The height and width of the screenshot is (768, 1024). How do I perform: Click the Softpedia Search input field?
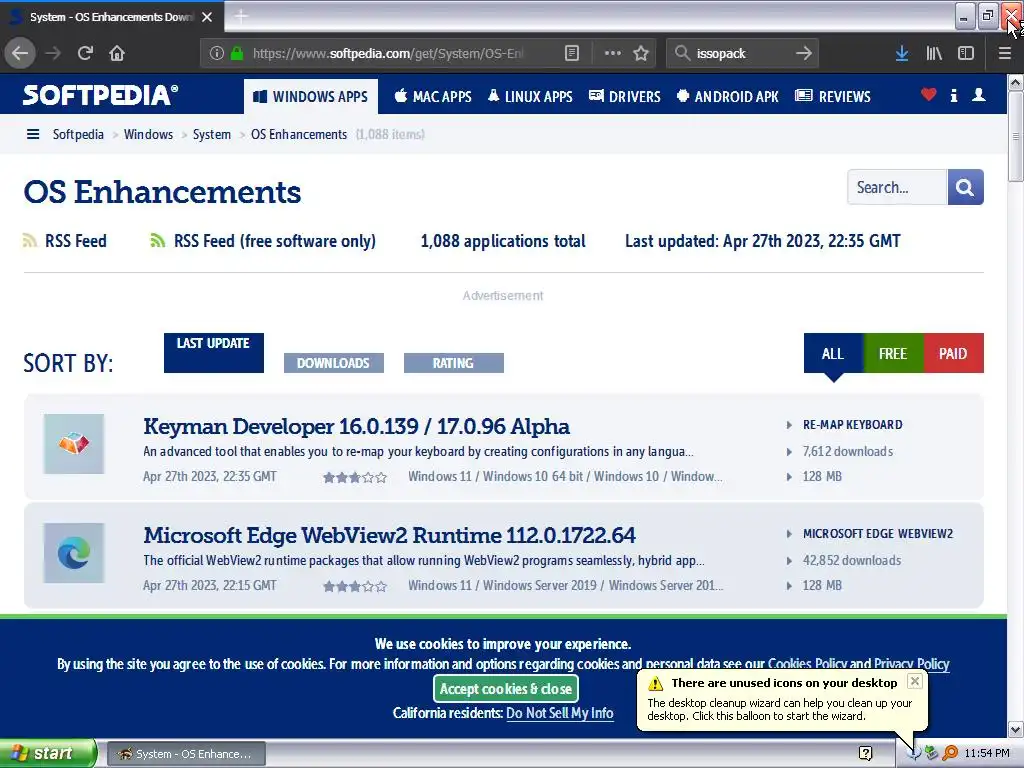(897, 187)
